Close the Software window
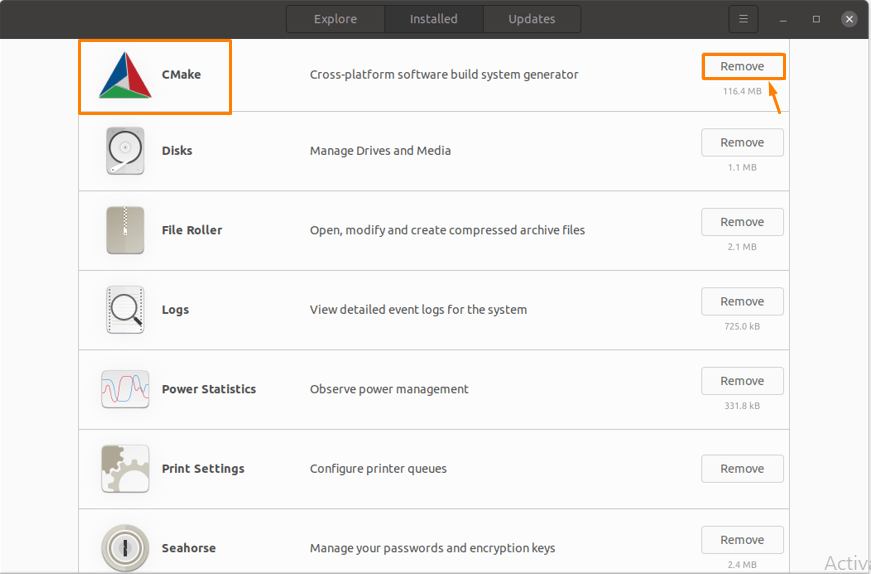The width and height of the screenshot is (871, 574). [x=849, y=19]
